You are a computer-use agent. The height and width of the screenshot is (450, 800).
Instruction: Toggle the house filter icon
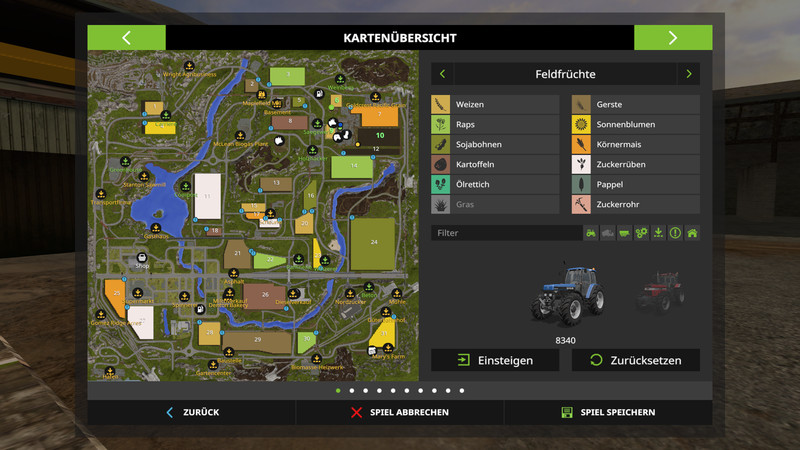[692, 233]
